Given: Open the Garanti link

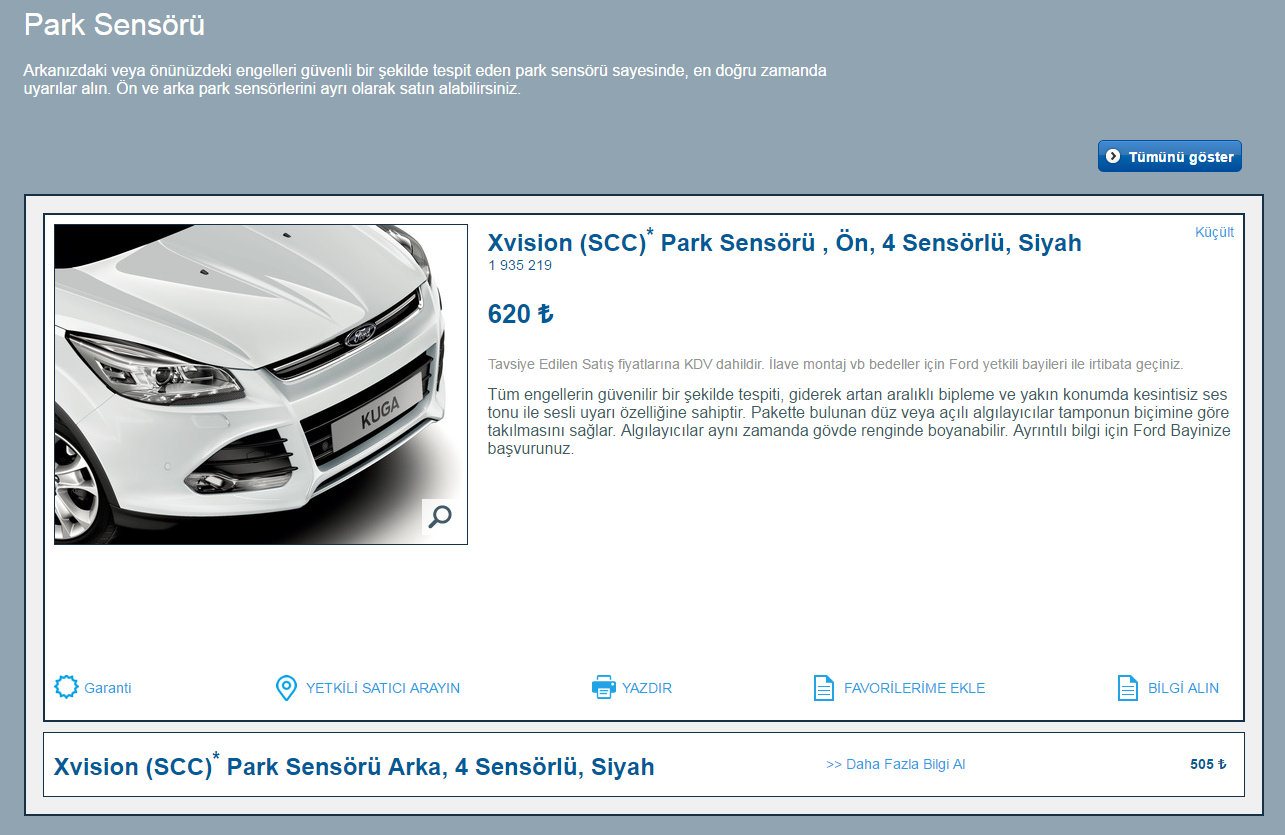Looking at the screenshot, I should [108, 688].
